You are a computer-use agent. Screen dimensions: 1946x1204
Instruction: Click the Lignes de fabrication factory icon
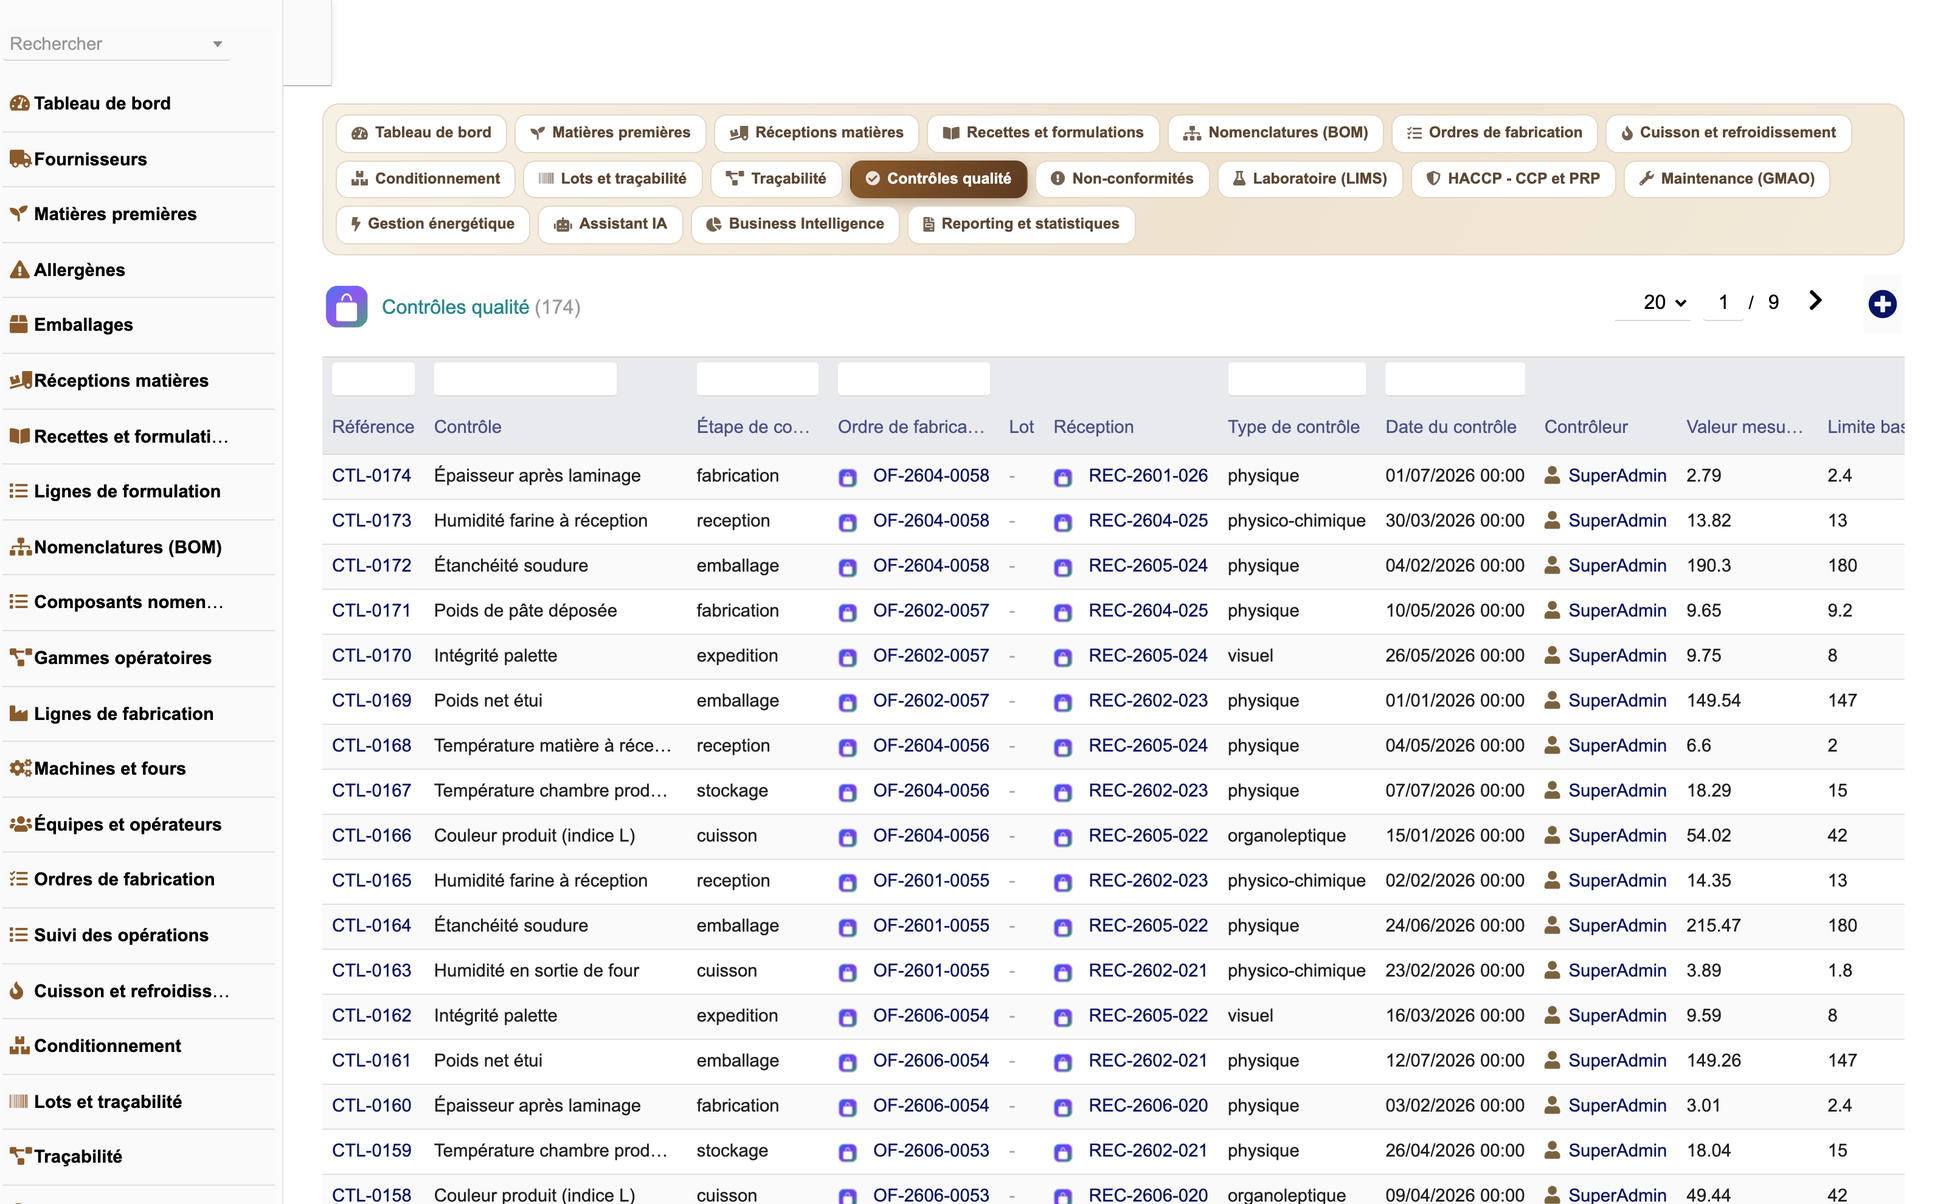pos(19,714)
